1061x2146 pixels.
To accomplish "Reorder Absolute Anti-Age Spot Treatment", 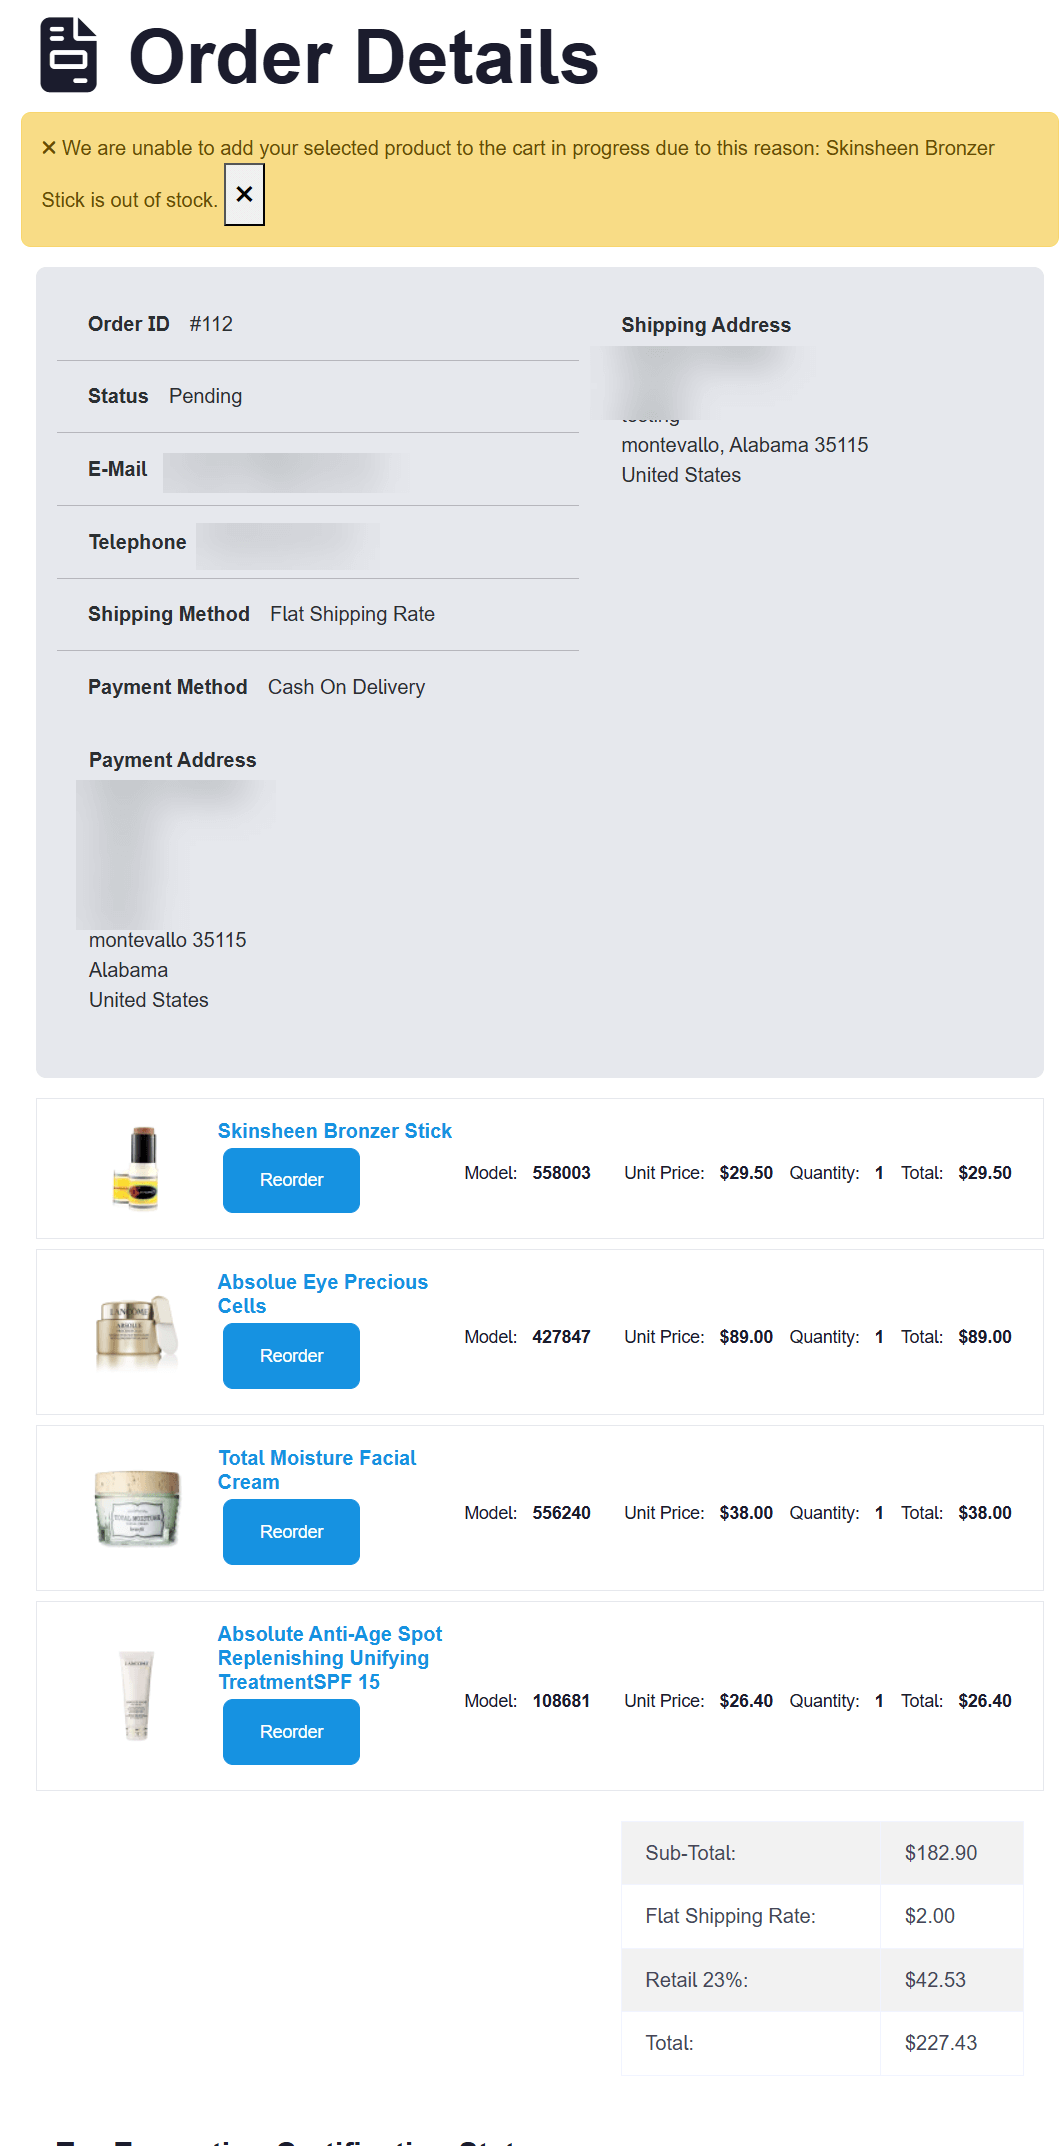I will click(291, 1732).
